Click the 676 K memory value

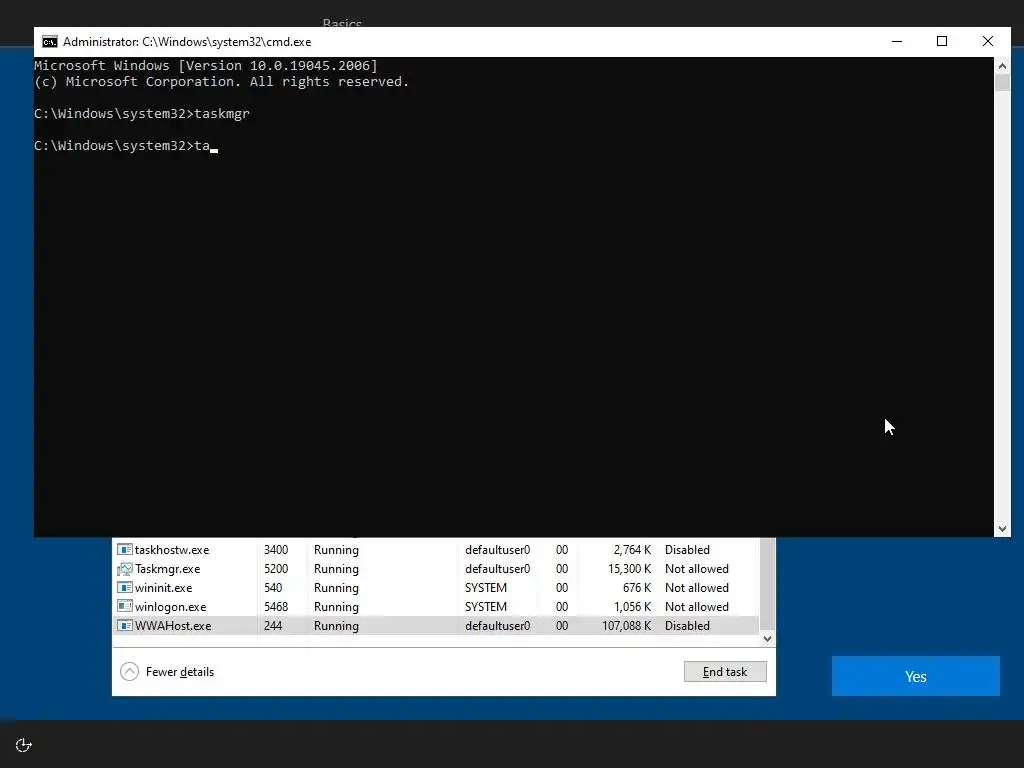[x=637, y=588]
